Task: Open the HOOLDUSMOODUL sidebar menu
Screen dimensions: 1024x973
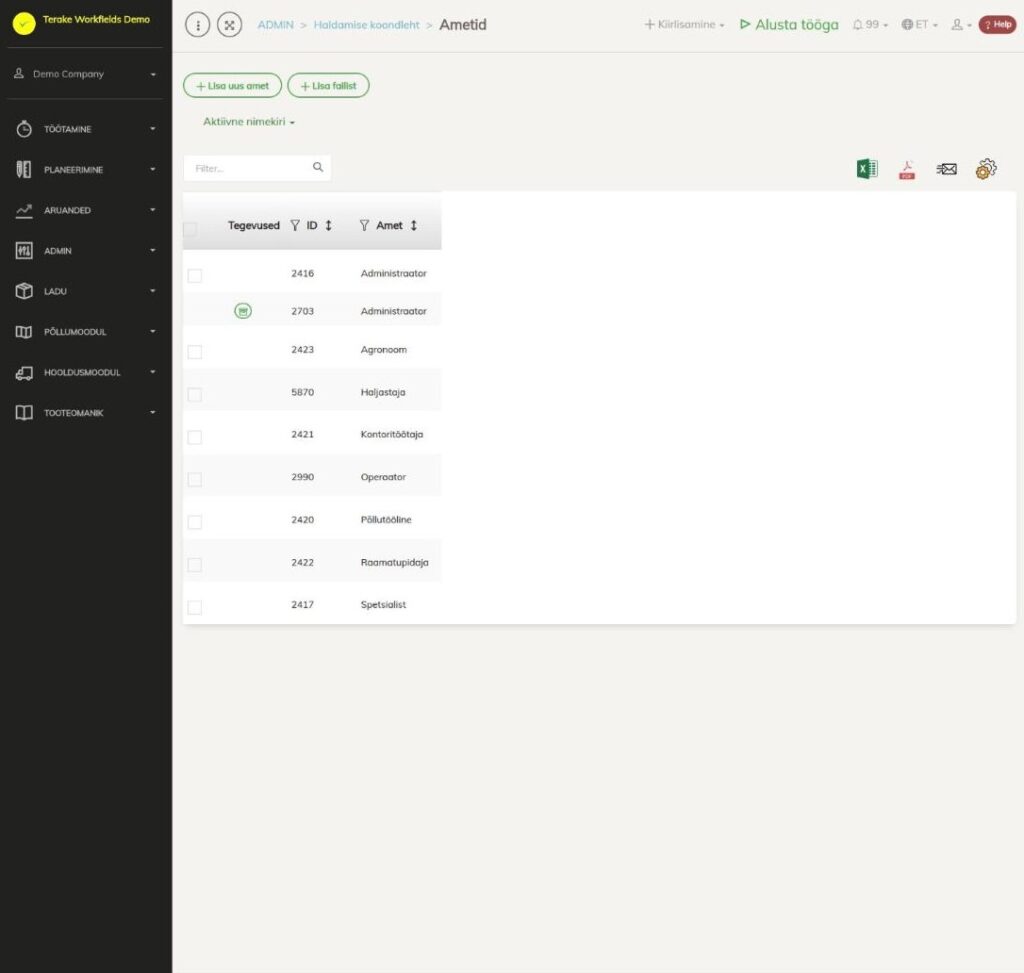Action: click(86, 372)
